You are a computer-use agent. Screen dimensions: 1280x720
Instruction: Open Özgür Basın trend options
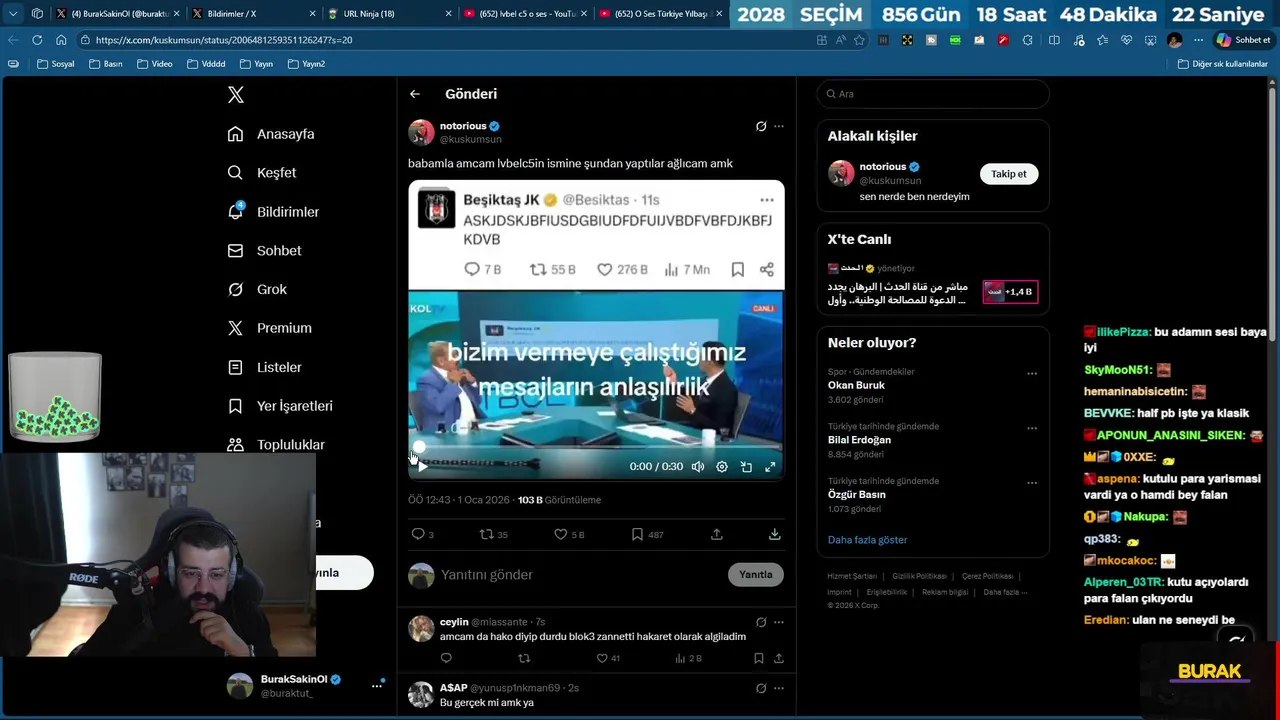pos(1032,483)
